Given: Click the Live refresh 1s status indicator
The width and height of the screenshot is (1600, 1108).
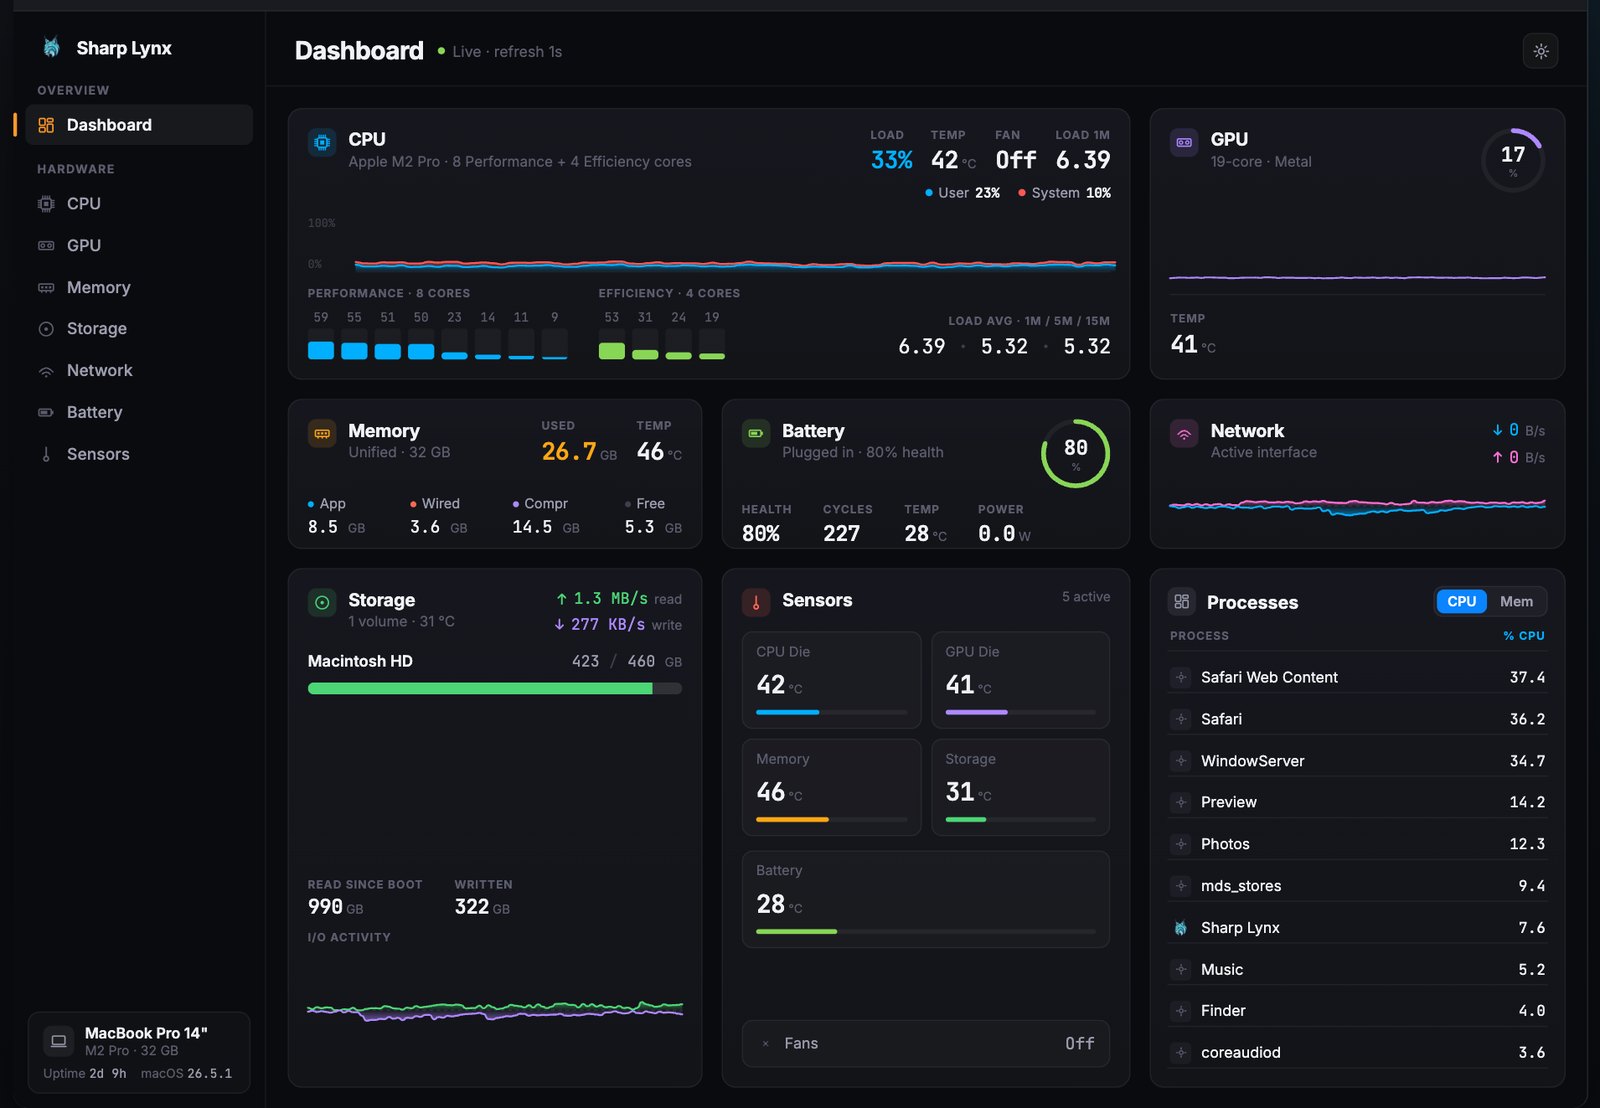Looking at the screenshot, I should (499, 51).
